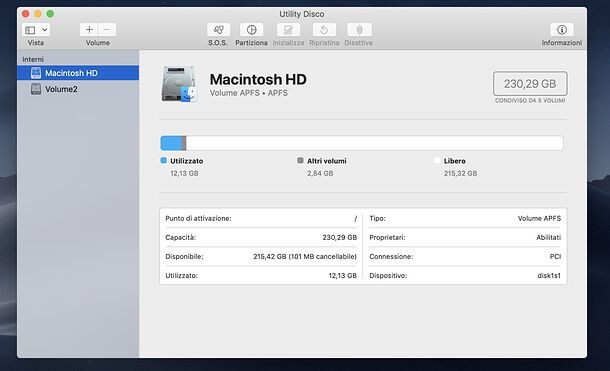Image resolution: width=610 pixels, height=371 pixels.
Task: Click the disk1s1 device value
Action: pos(549,275)
